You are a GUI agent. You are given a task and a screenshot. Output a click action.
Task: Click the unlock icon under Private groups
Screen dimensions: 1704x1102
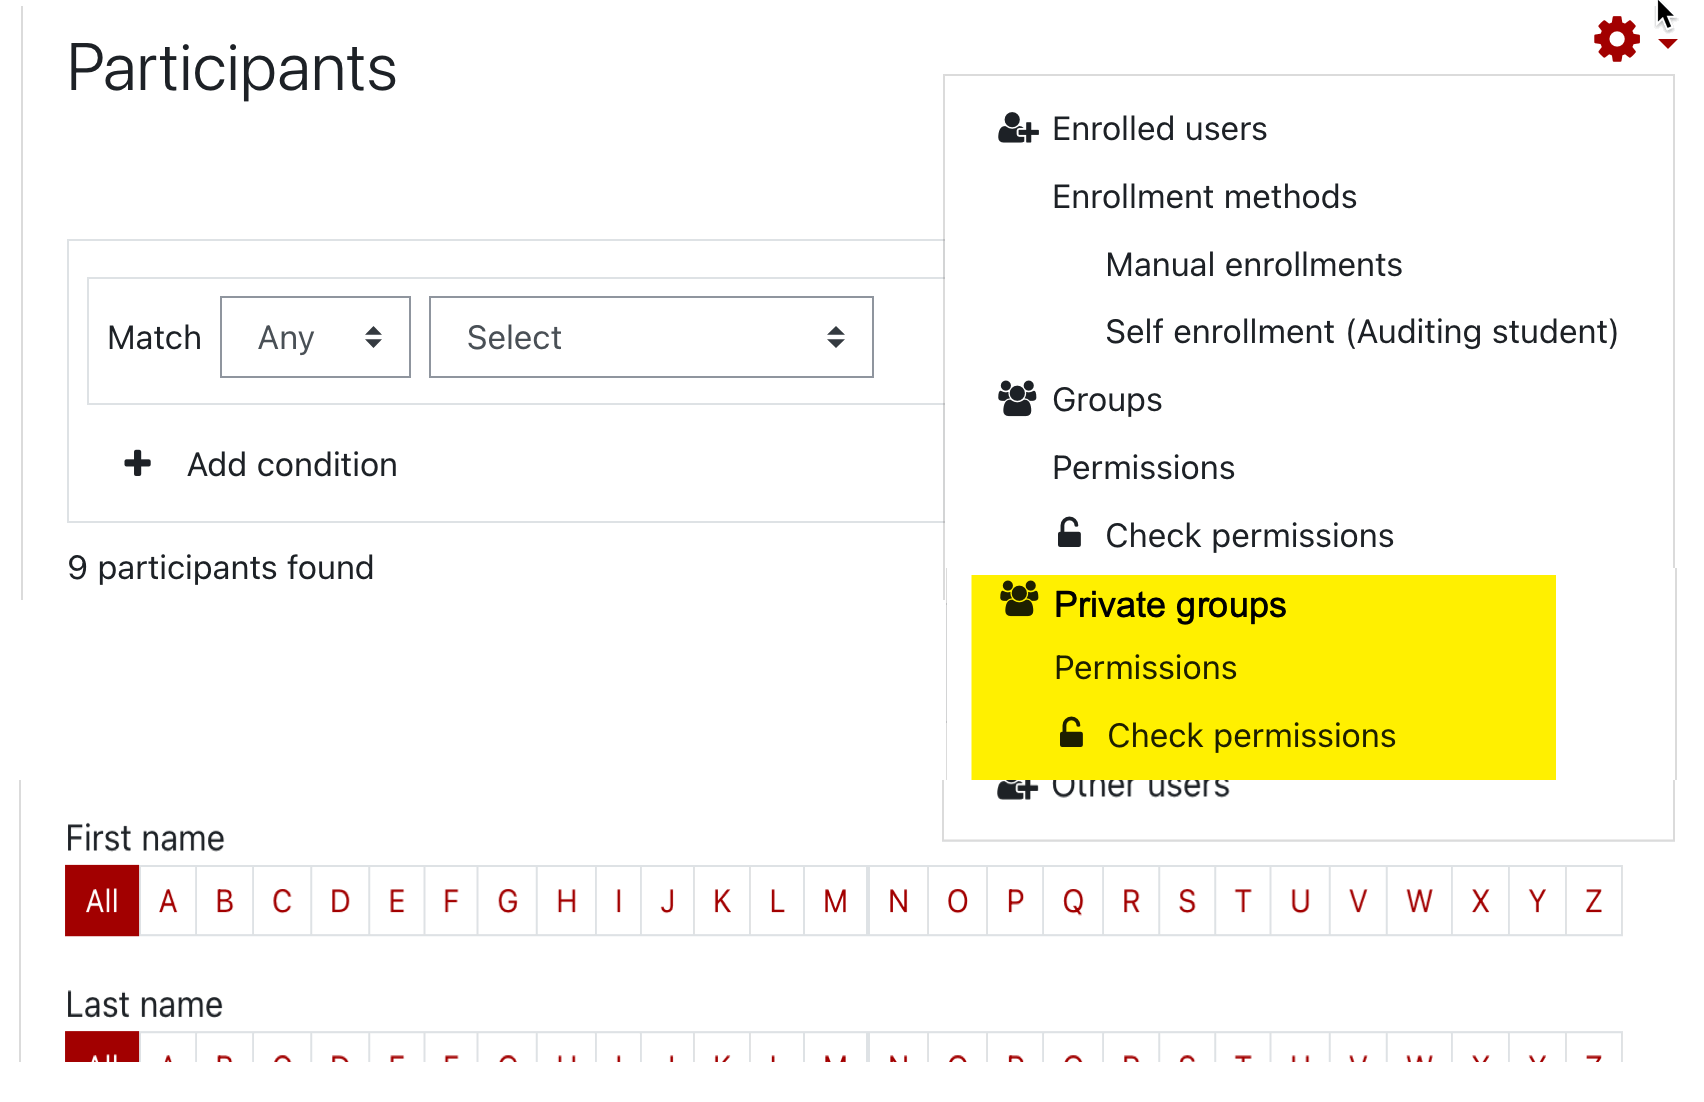pyautogui.click(x=1071, y=733)
